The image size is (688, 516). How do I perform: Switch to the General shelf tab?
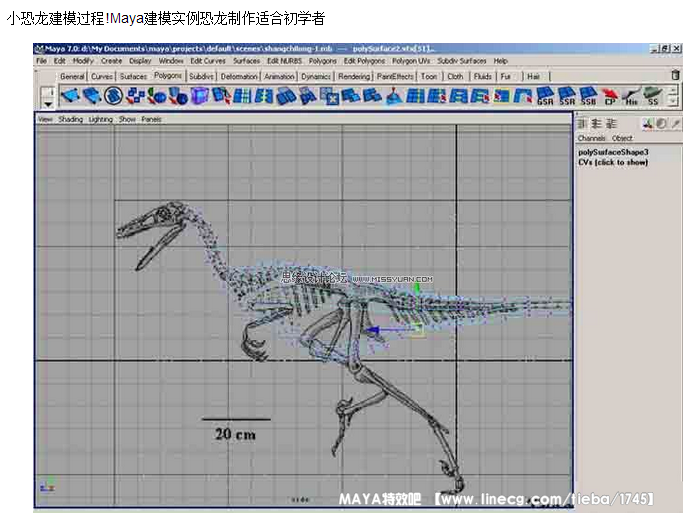(x=72, y=76)
